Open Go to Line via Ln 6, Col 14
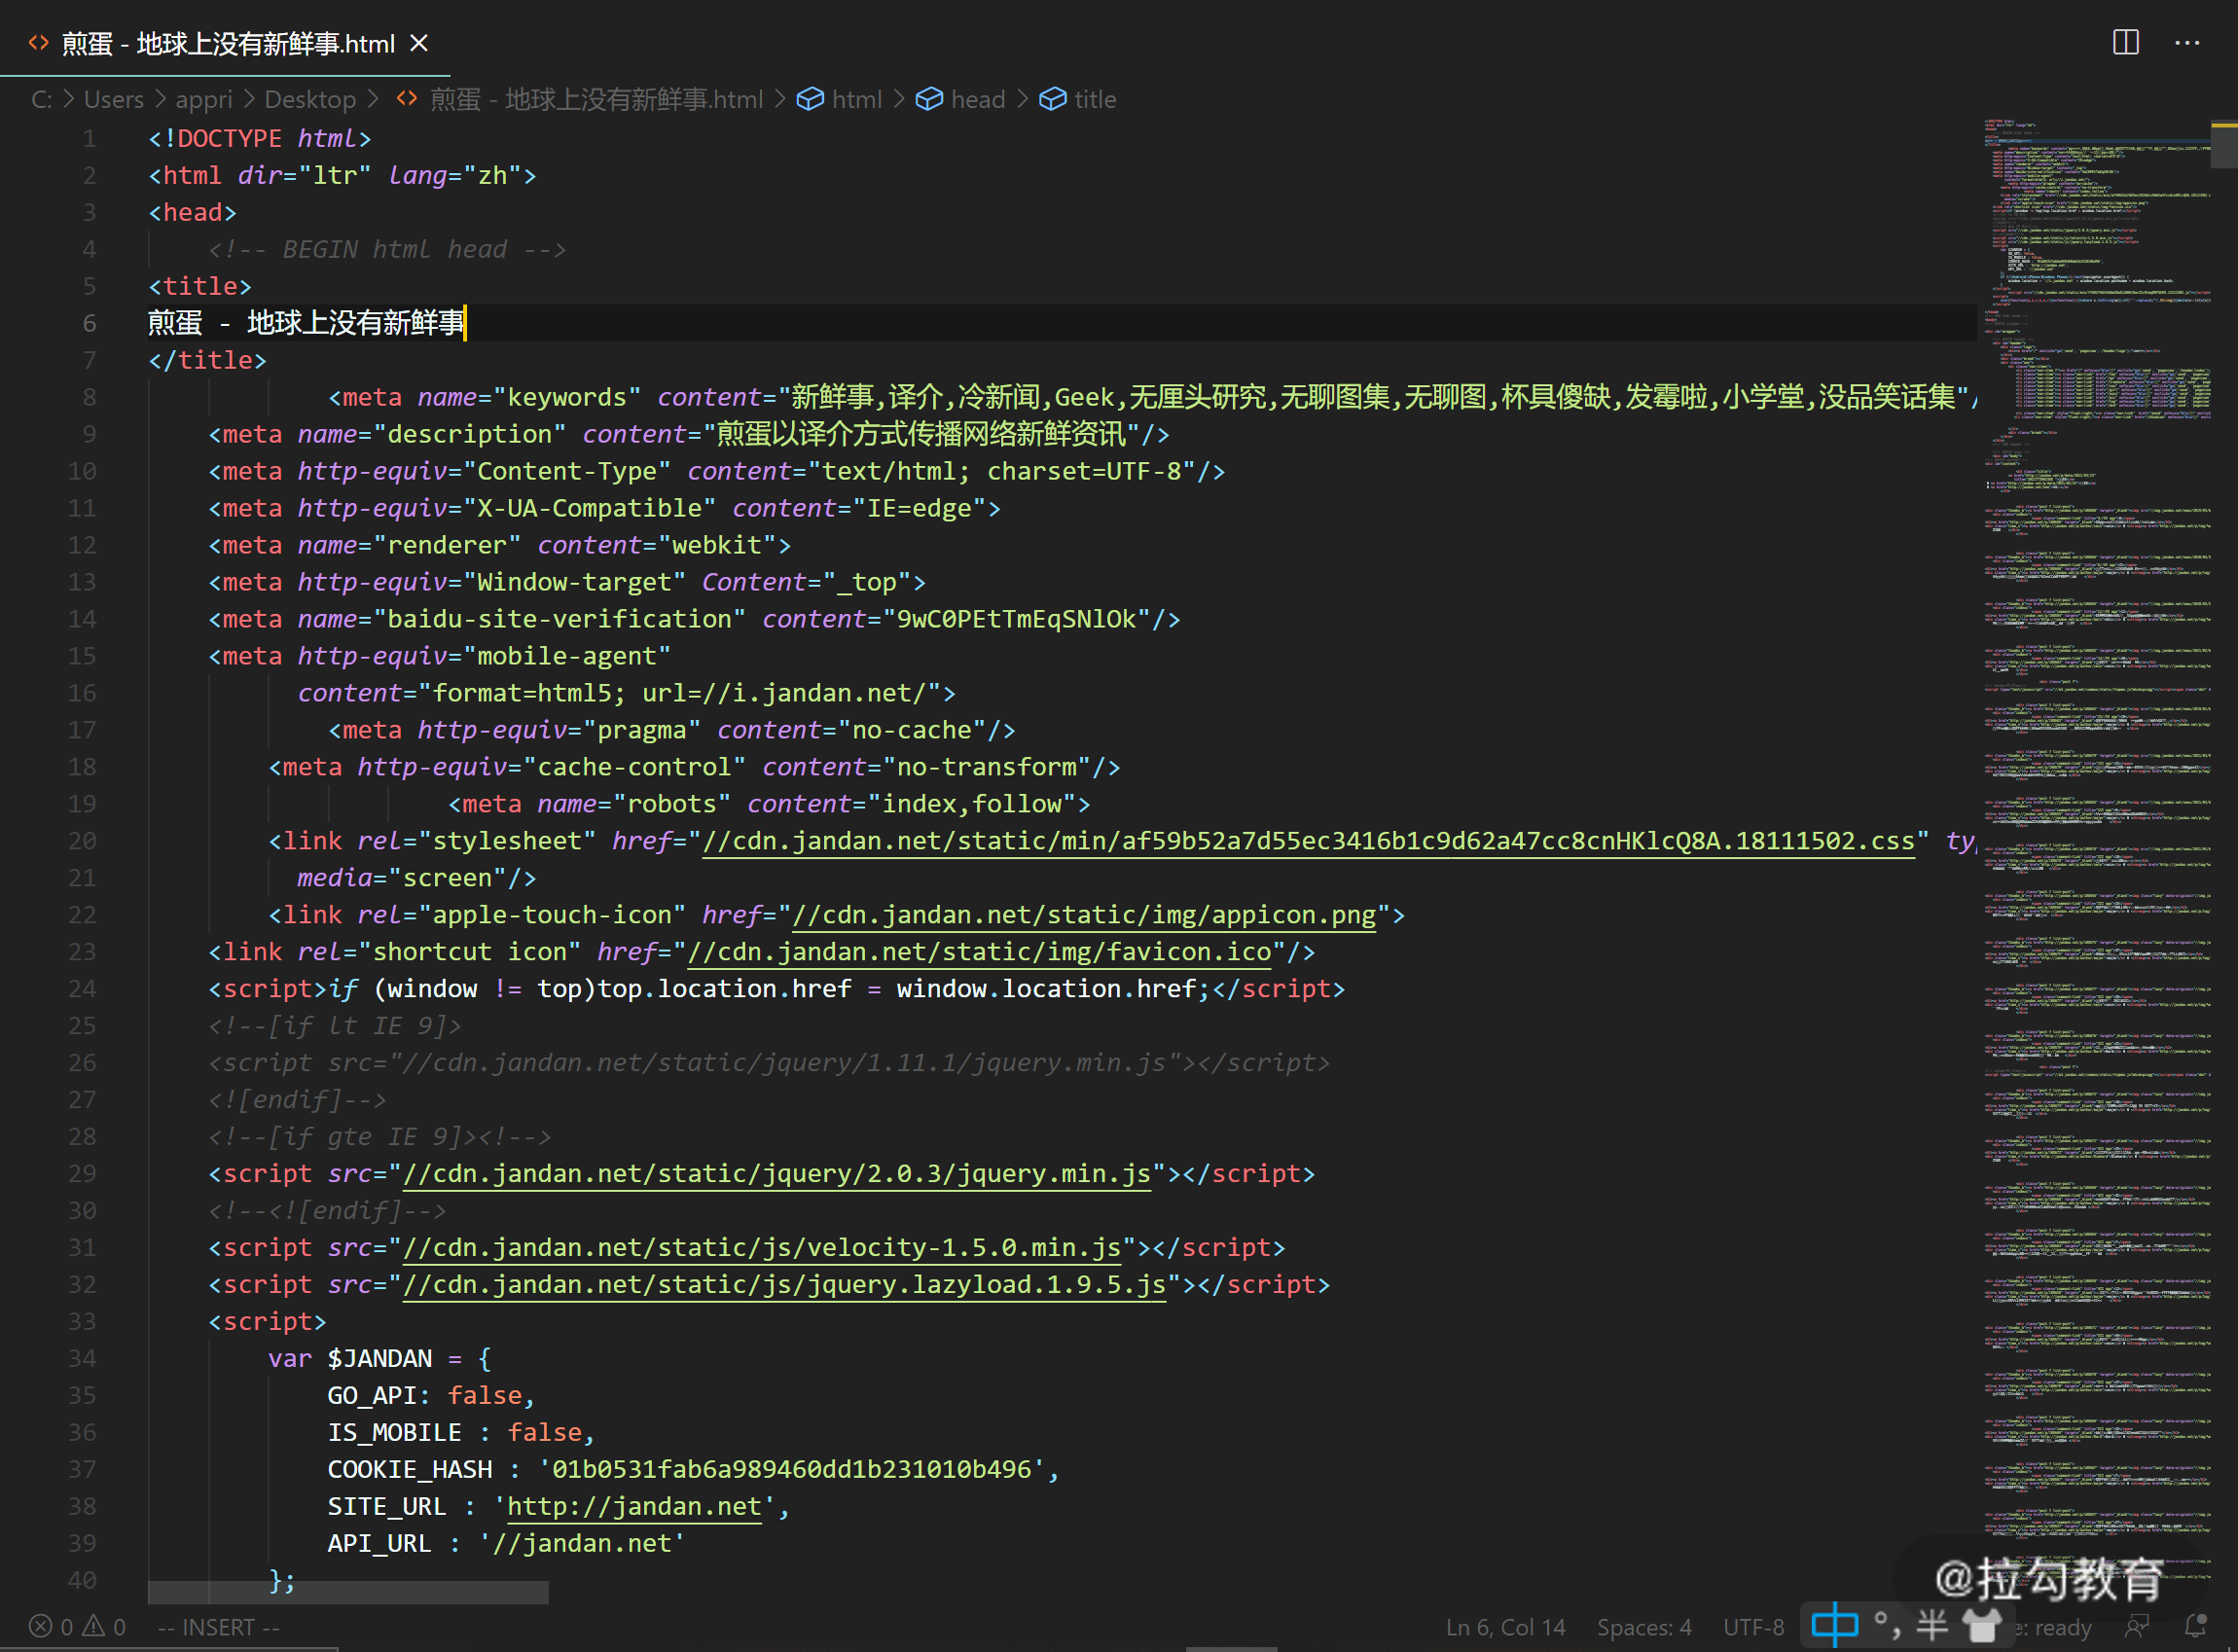 click(x=1505, y=1627)
